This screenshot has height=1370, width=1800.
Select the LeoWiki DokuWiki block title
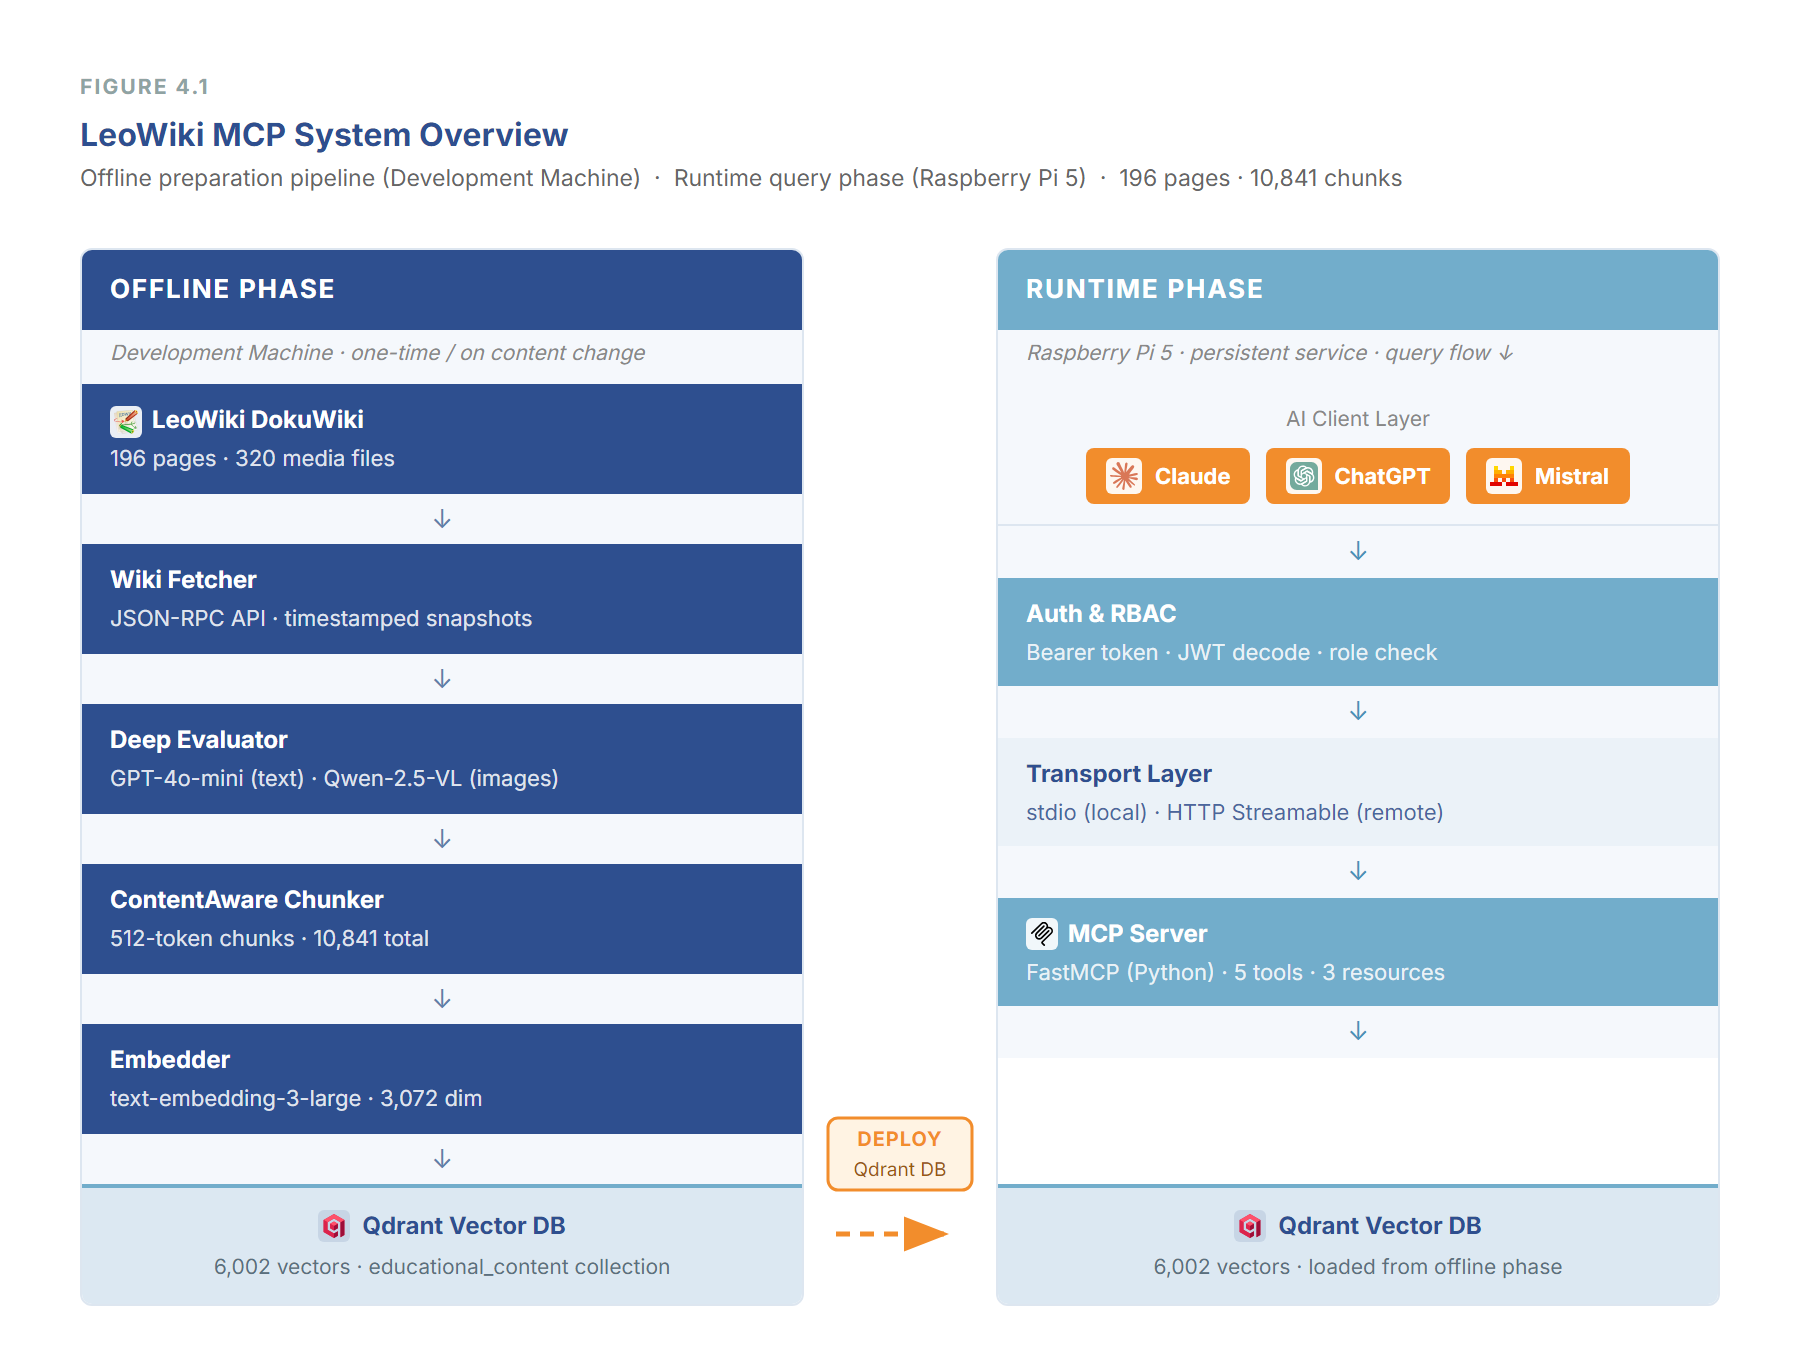pyautogui.click(x=258, y=420)
